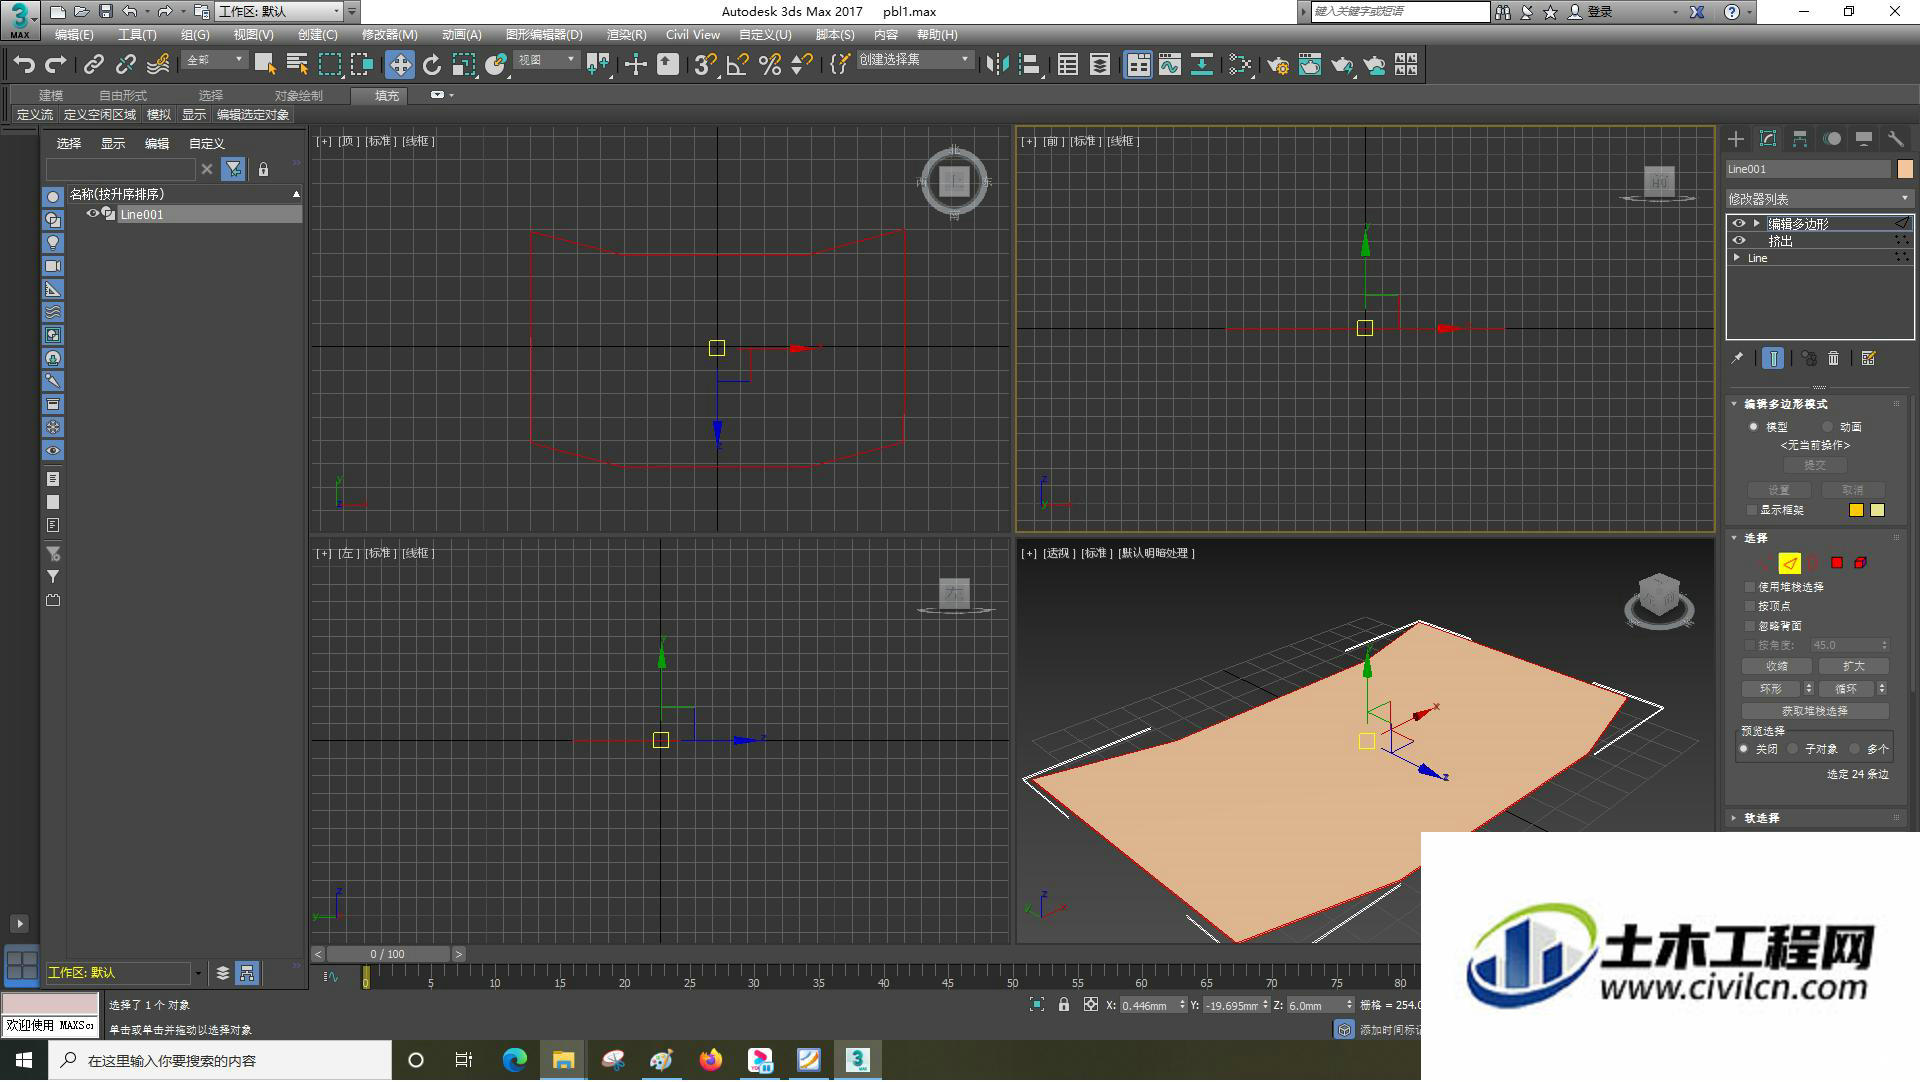The width and height of the screenshot is (1920, 1082).
Task: Toggle Window/Crossing selection icon
Action: click(x=361, y=65)
